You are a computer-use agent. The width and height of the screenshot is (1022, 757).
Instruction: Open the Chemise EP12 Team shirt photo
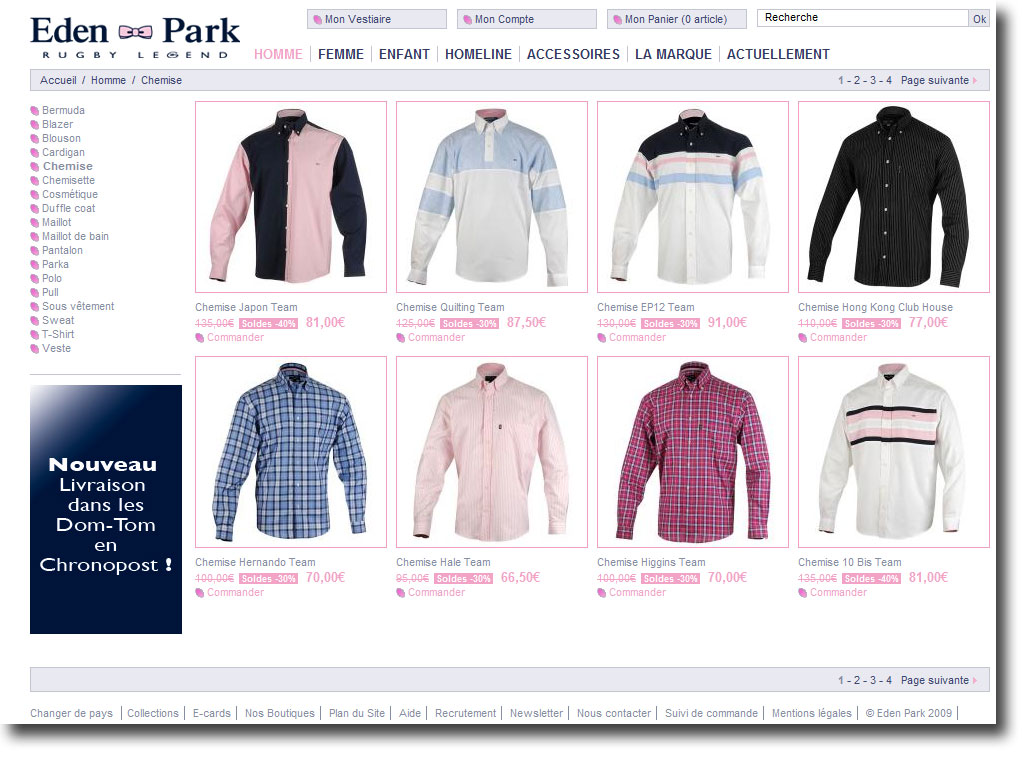[x=693, y=197]
